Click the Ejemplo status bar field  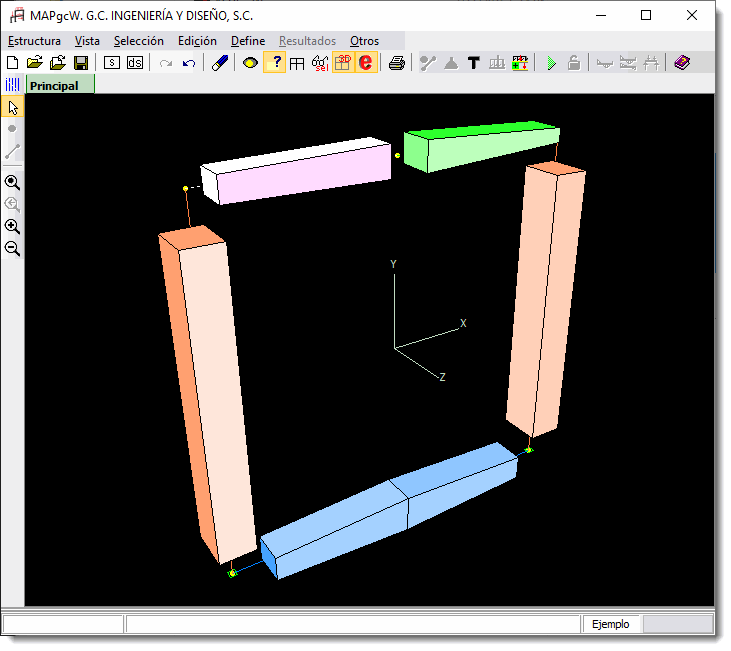point(611,624)
